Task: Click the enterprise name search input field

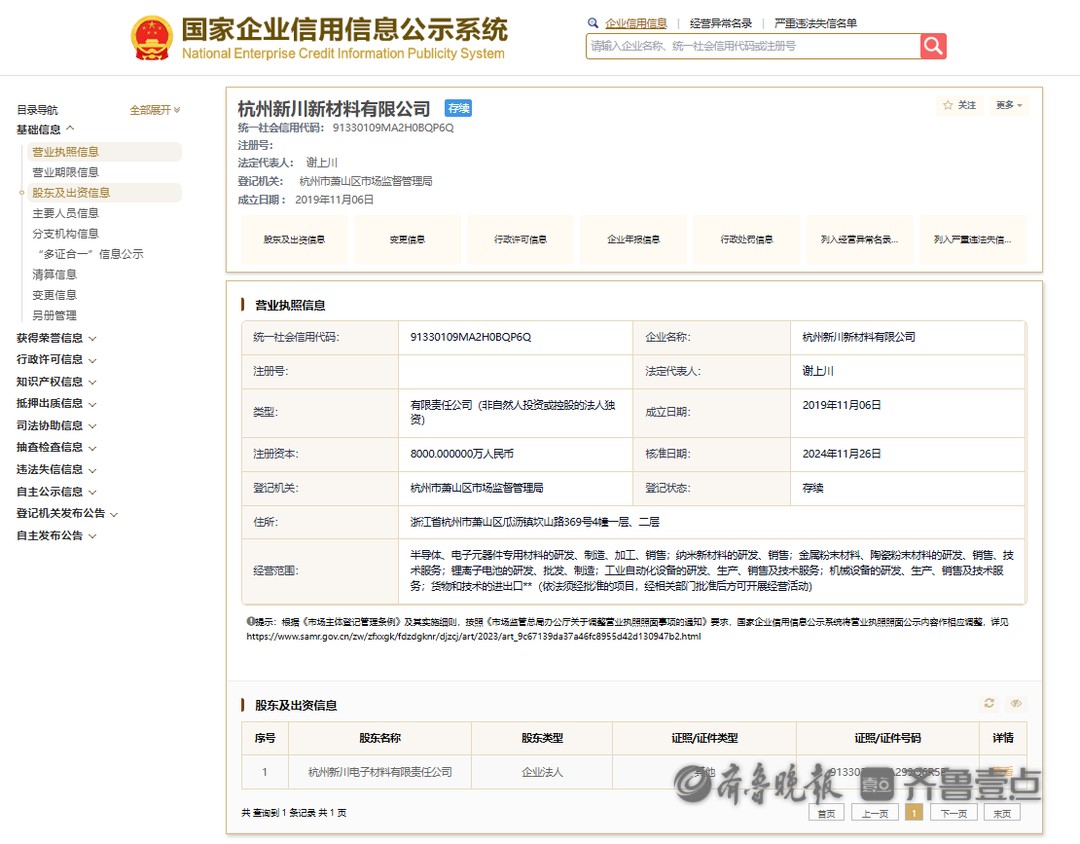Action: pos(752,46)
